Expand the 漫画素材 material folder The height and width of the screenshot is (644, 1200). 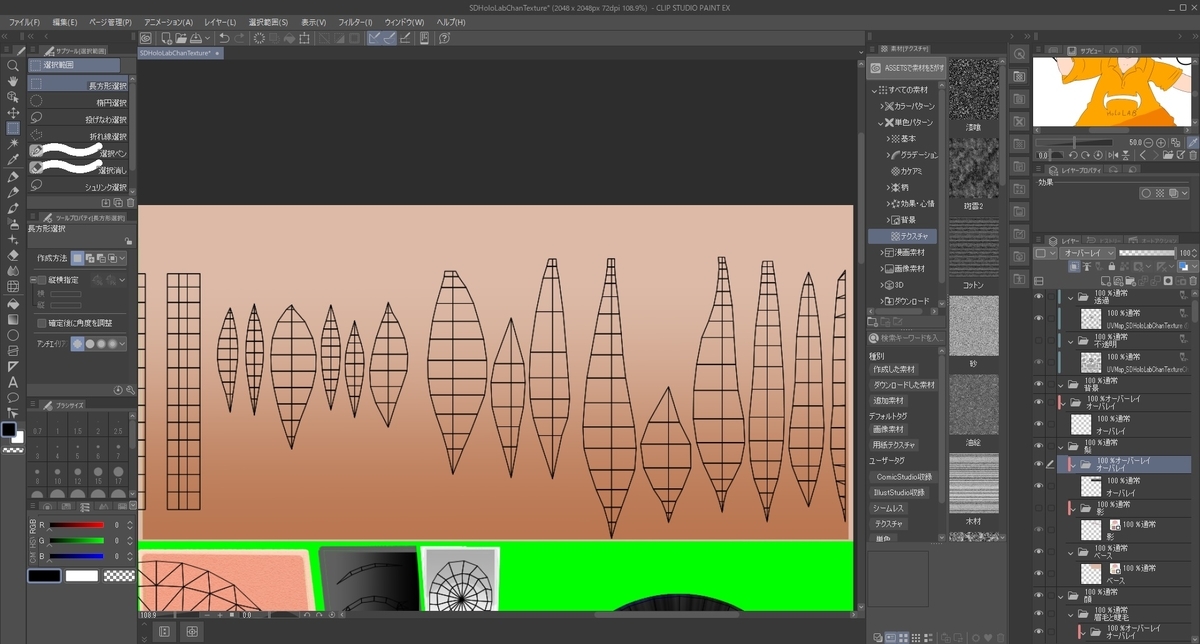[x=882, y=253]
